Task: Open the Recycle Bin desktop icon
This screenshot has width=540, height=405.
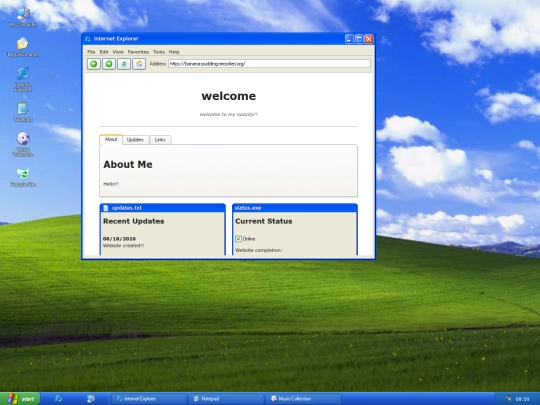Action: pos(23,177)
